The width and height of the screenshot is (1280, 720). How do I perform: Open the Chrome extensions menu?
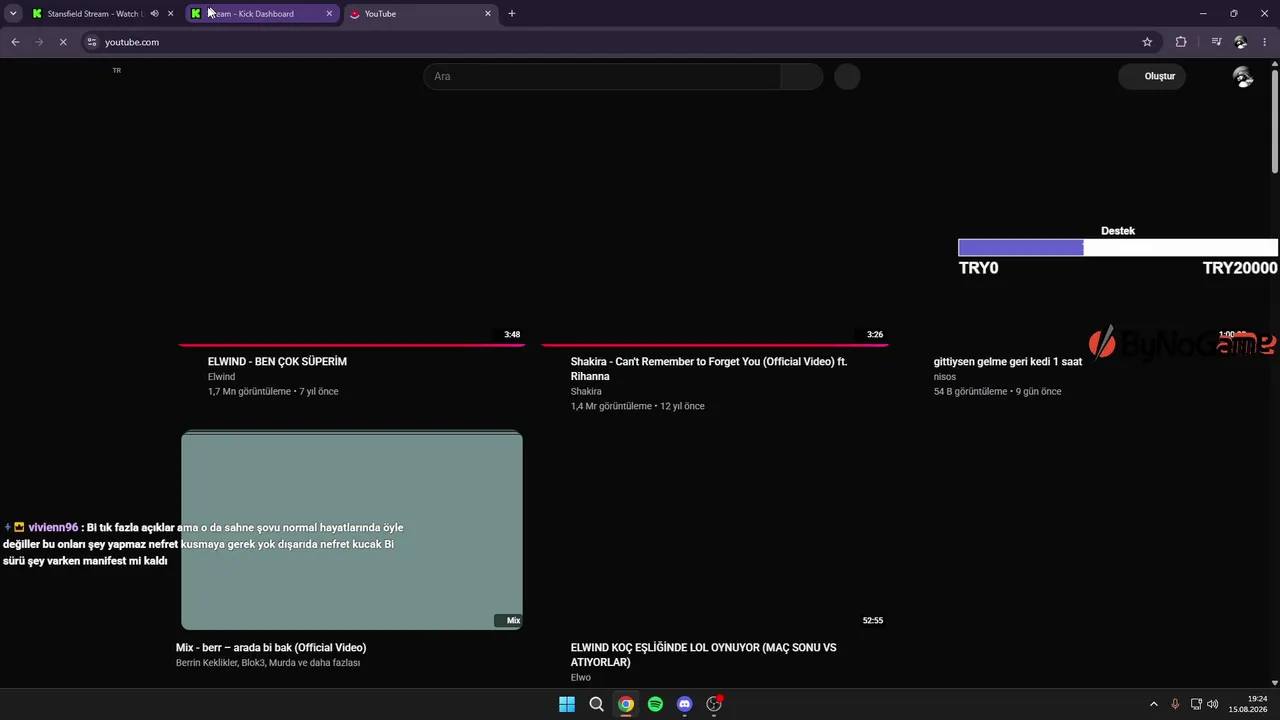(x=1181, y=42)
